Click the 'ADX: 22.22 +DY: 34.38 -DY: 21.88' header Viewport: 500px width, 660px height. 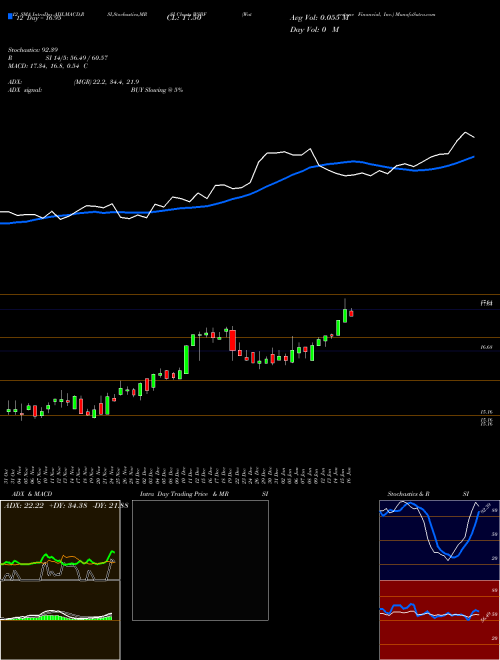66,505
